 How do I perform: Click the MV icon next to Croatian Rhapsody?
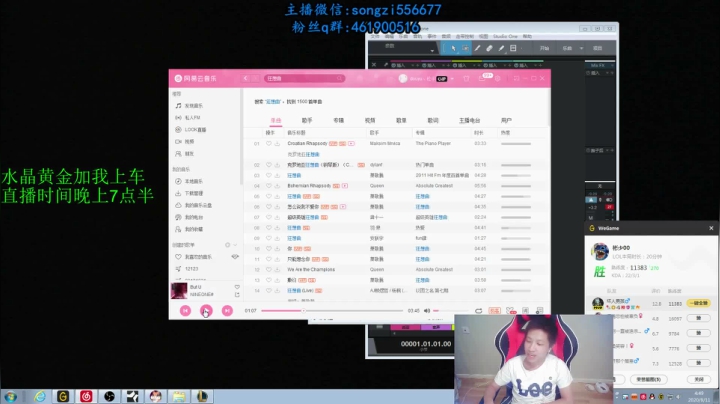[351, 144]
